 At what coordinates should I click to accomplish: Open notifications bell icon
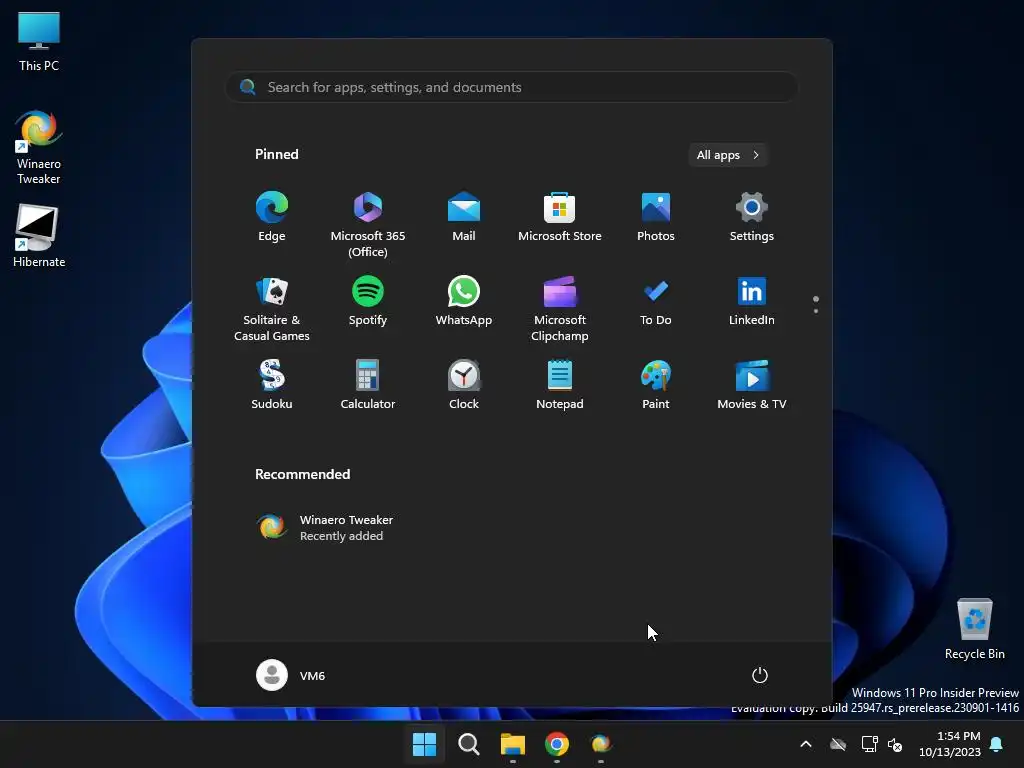(997, 744)
